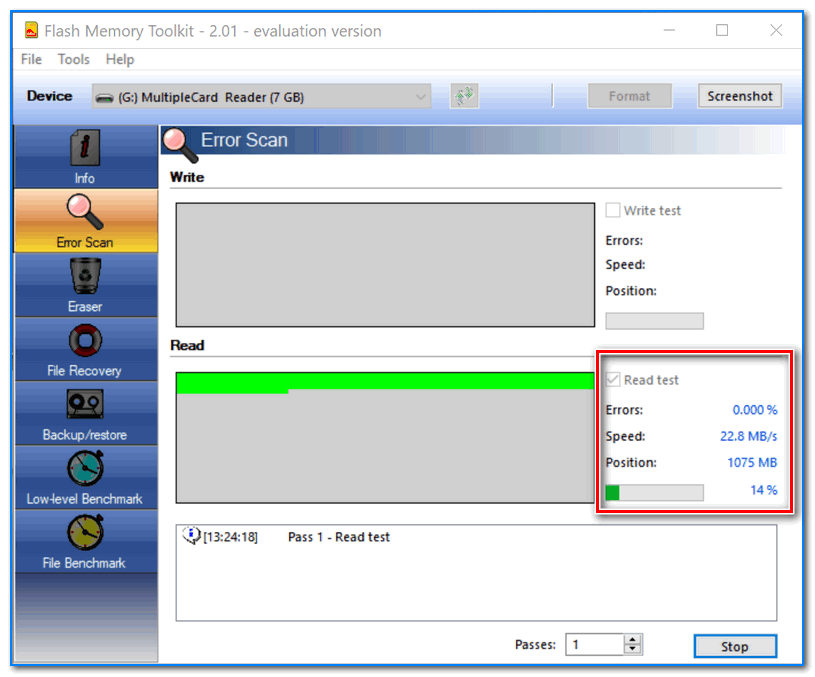815x677 pixels.
Task: Click magnifier icon in Error Scan header
Action: [180, 144]
